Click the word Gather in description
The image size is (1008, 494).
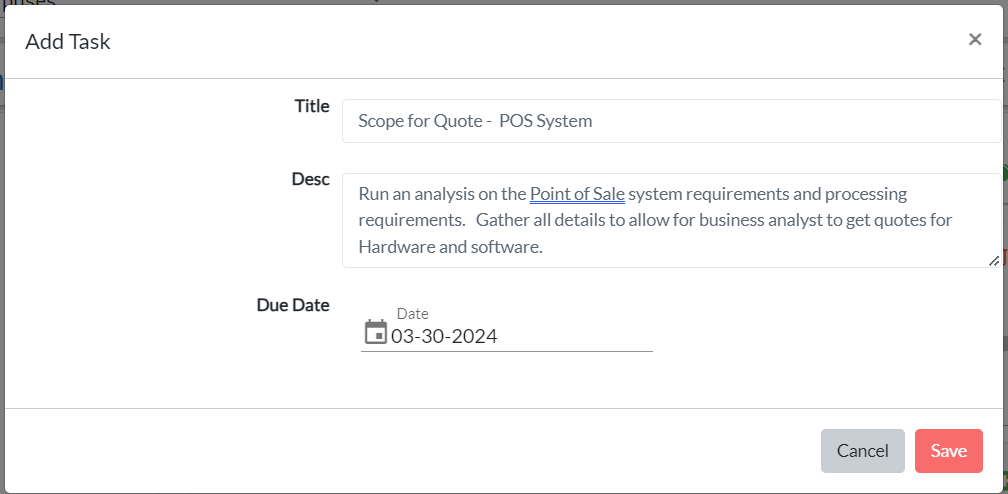[499, 220]
